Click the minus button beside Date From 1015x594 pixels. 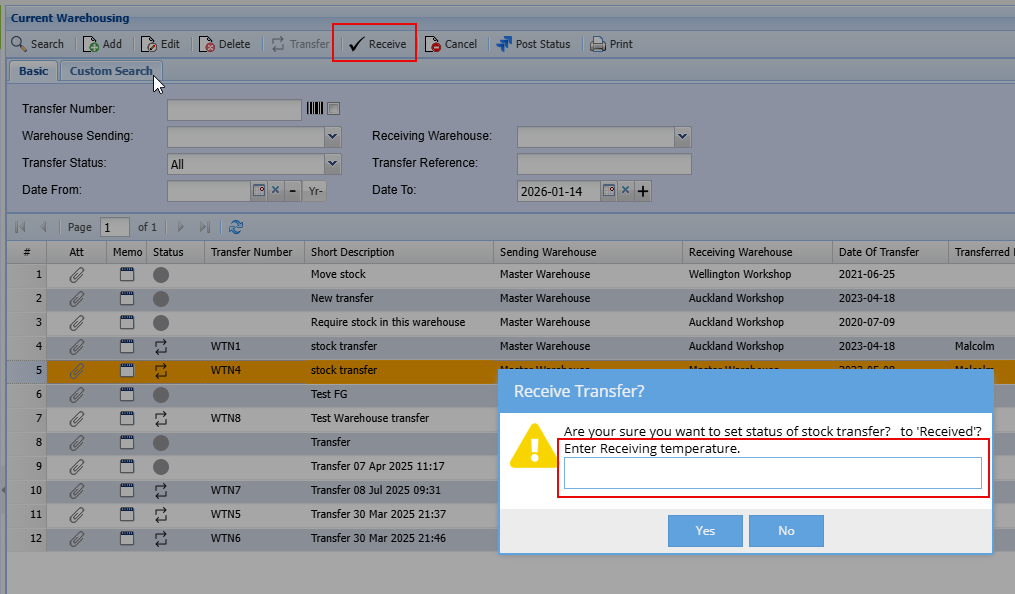[x=293, y=191]
